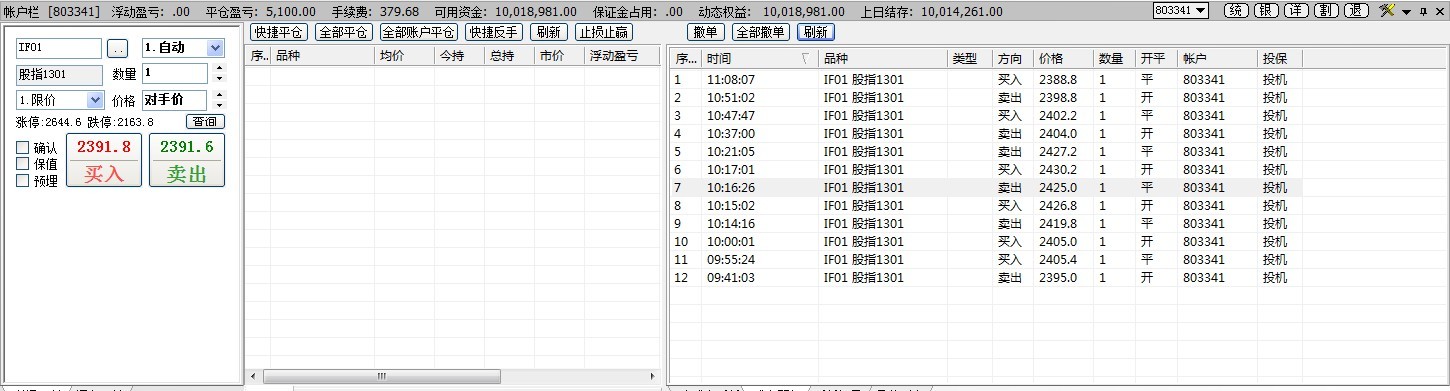Focus the 价格 对手价 price field

tap(174, 100)
